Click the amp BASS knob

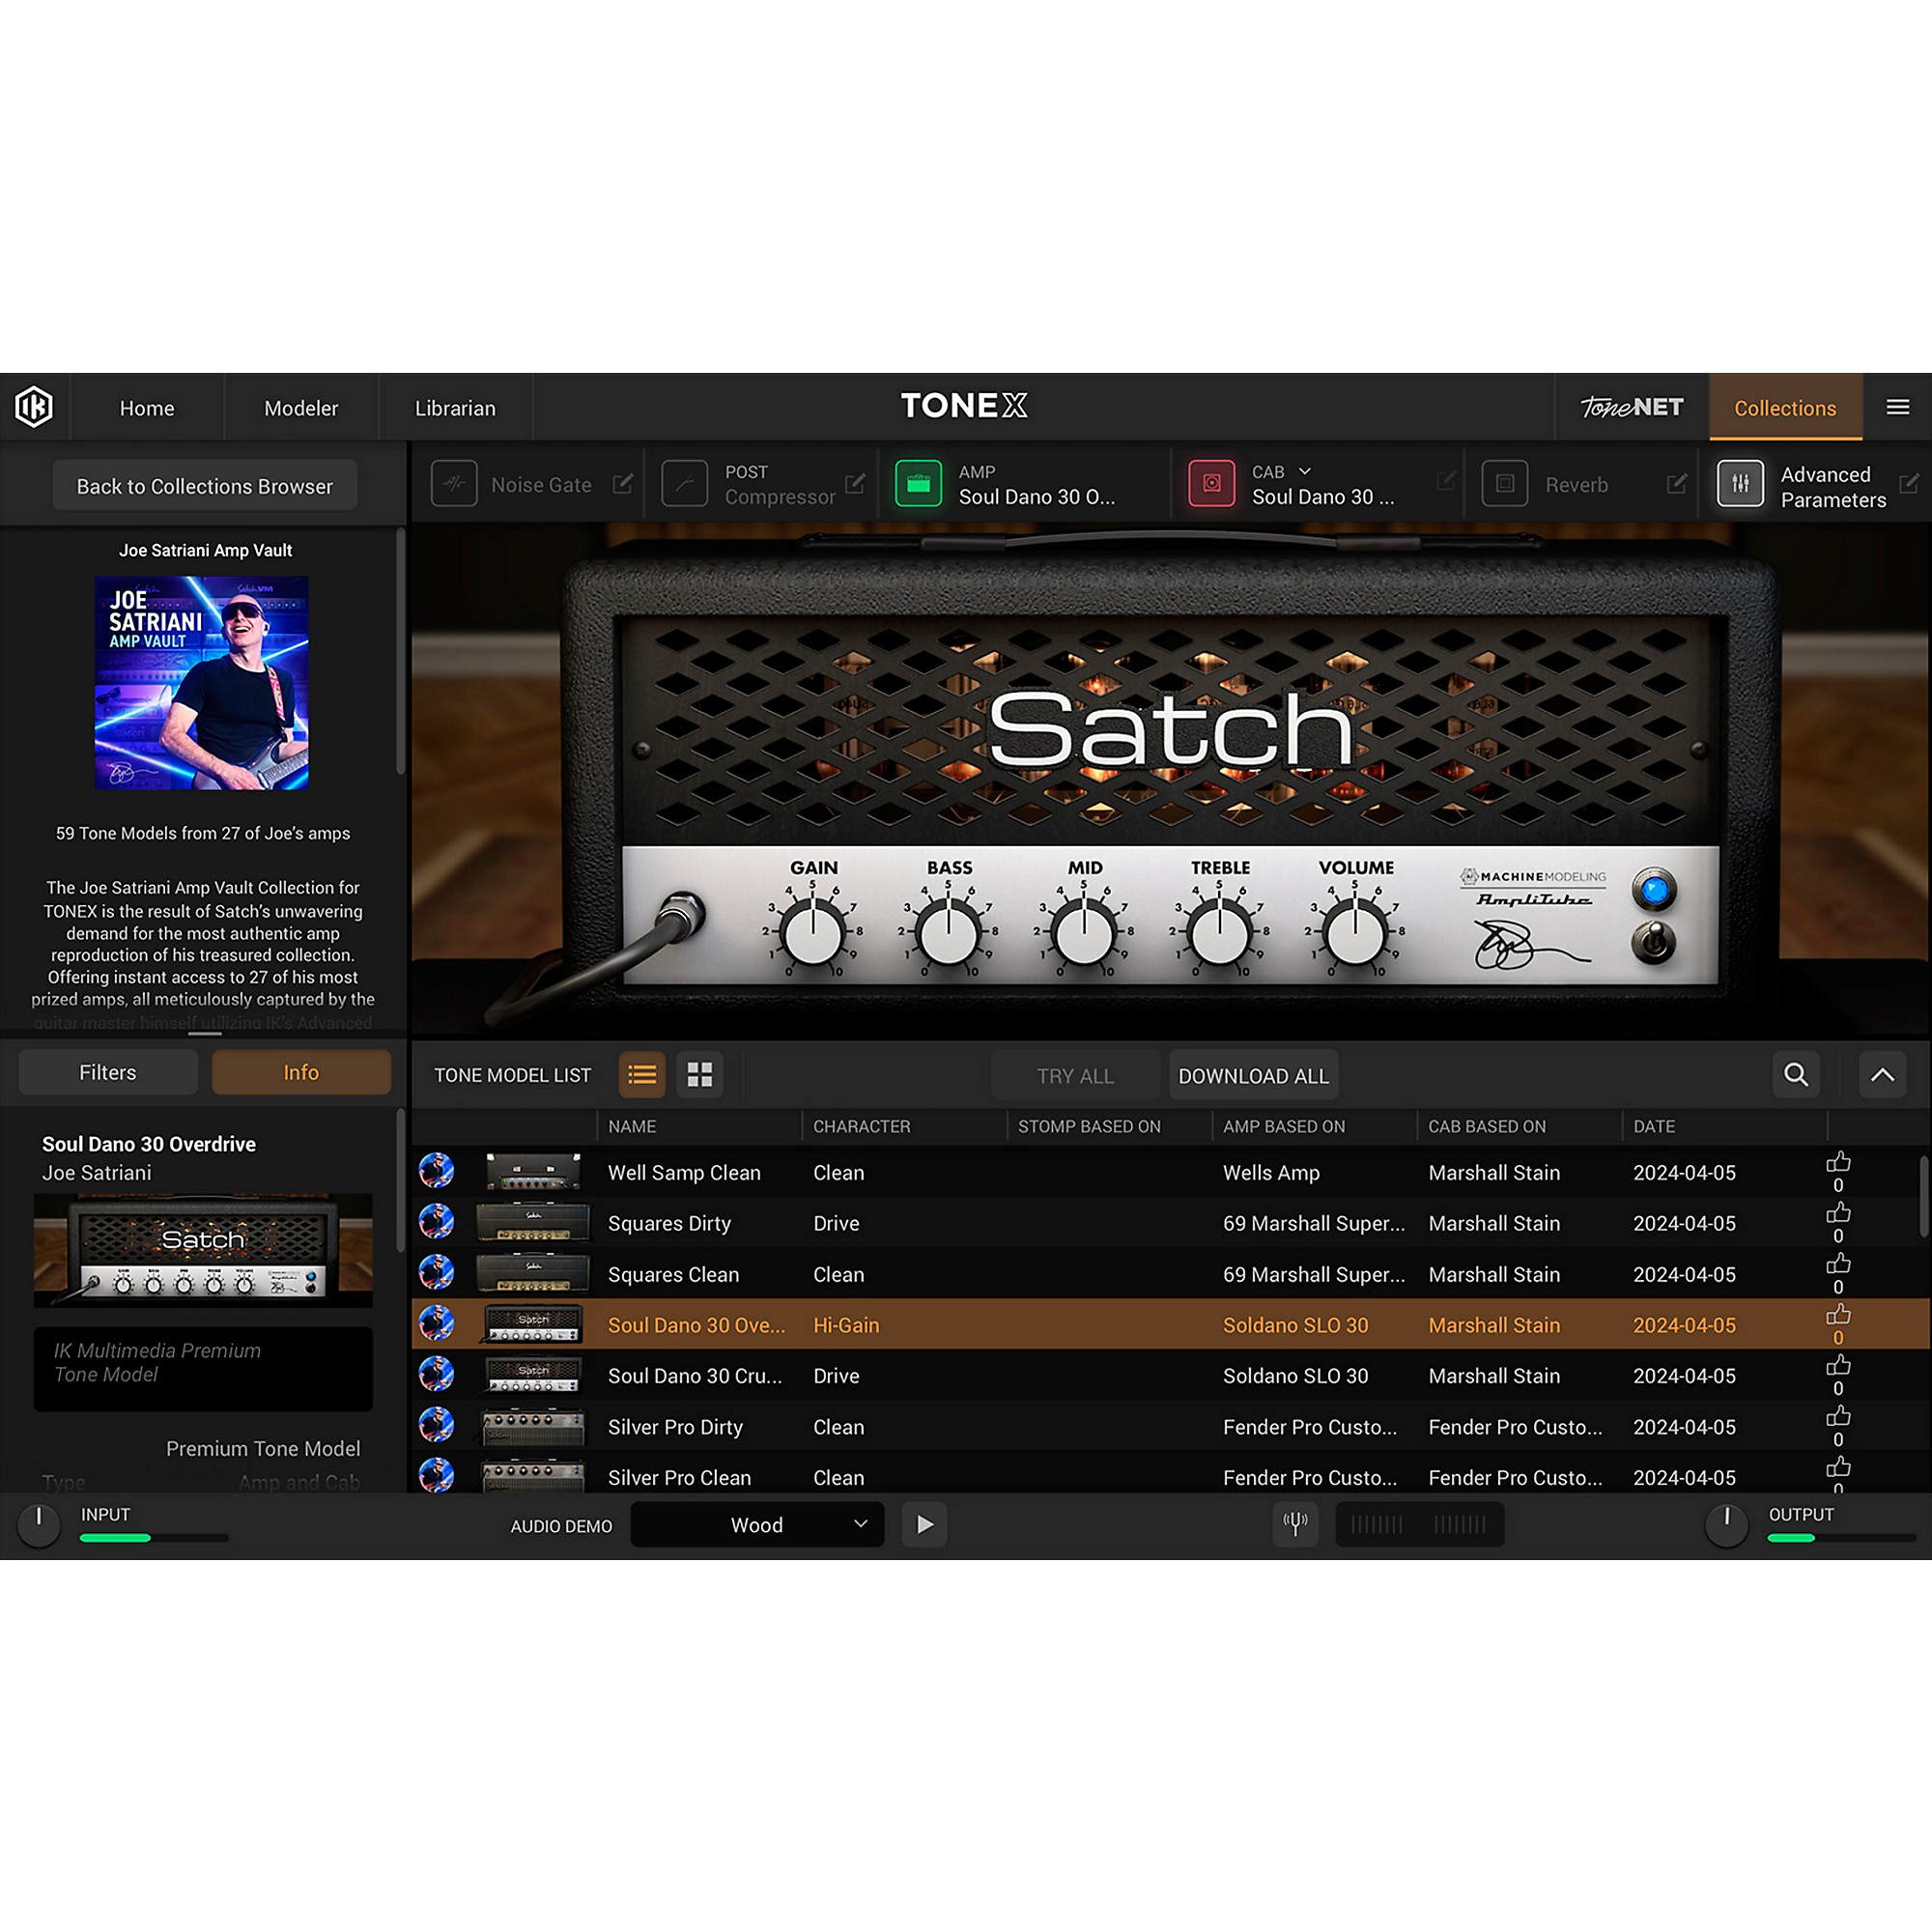pos(949,933)
